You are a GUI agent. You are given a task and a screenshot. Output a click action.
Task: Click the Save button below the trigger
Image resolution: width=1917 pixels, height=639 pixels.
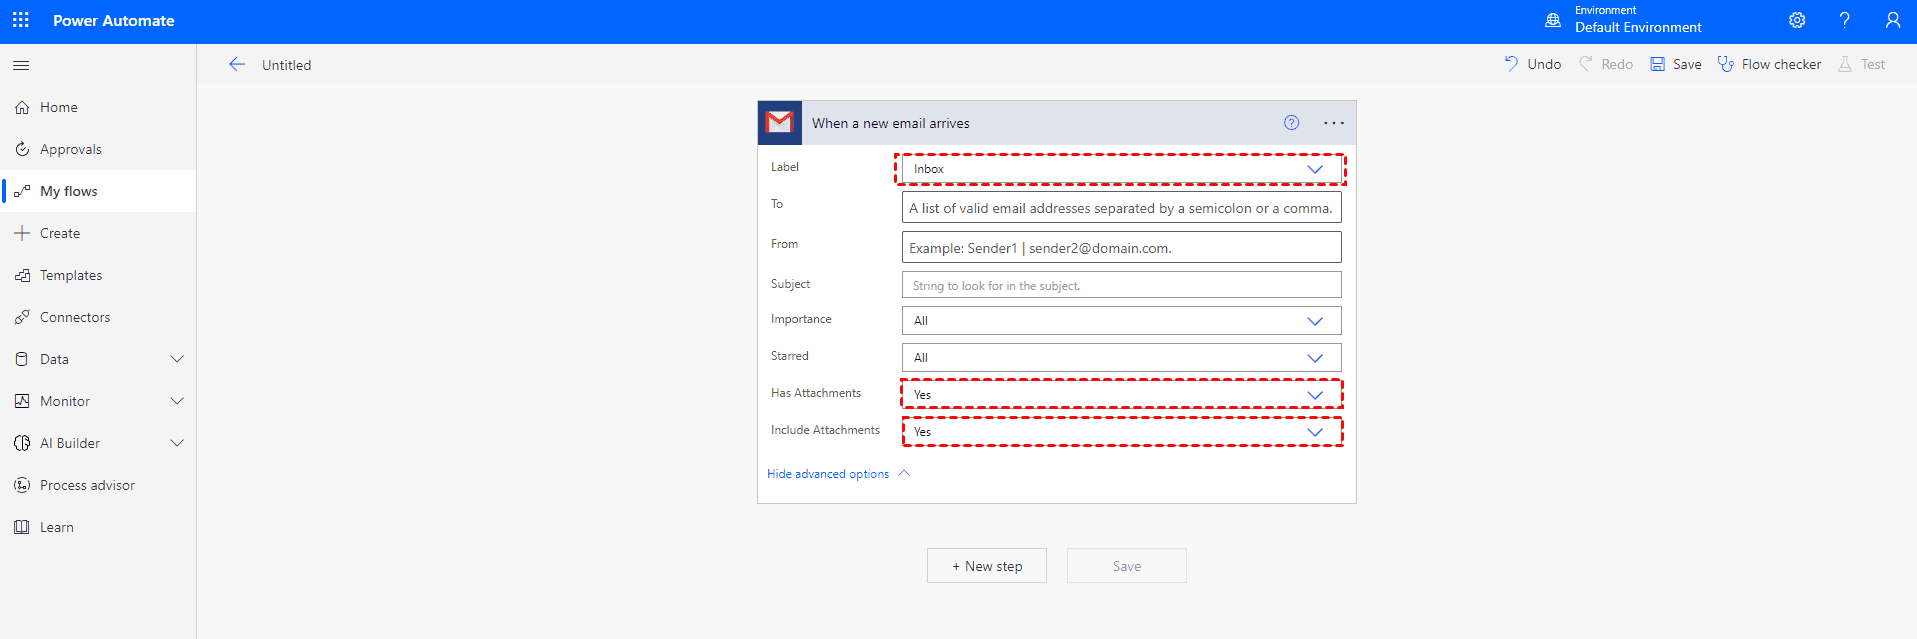(1127, 566)
